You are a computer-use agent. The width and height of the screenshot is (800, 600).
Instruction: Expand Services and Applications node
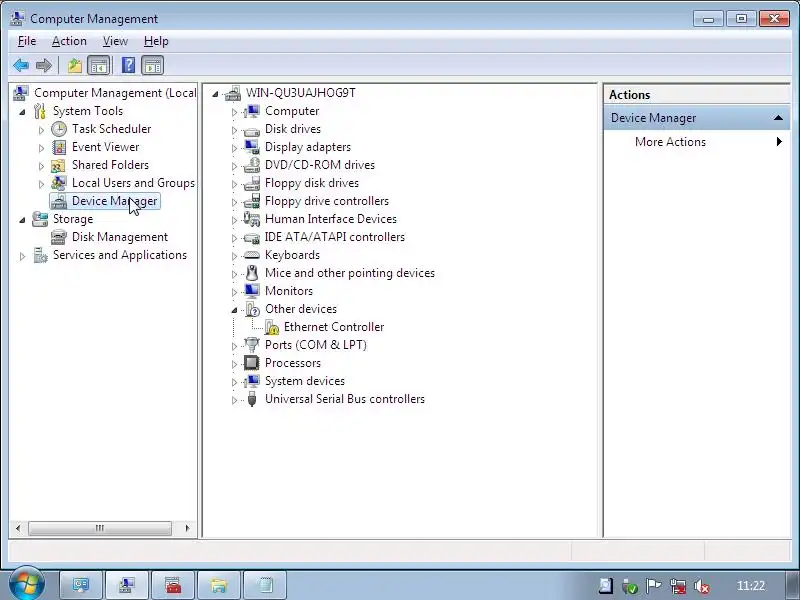[22, 256]
